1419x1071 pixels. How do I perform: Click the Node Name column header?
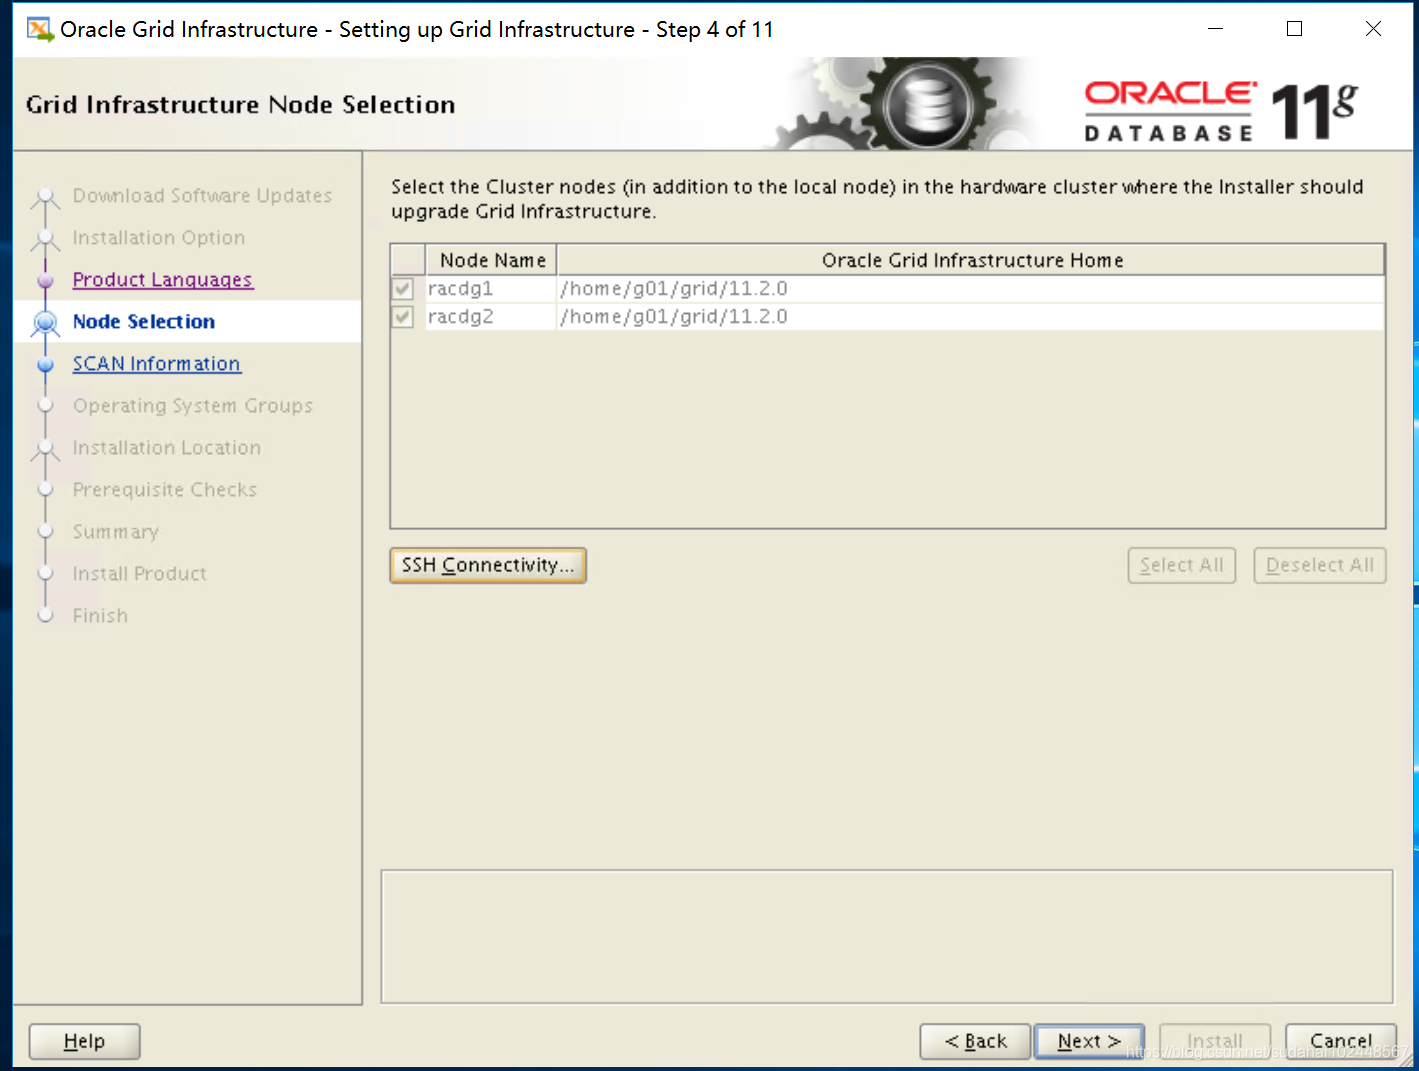[492, 260]
